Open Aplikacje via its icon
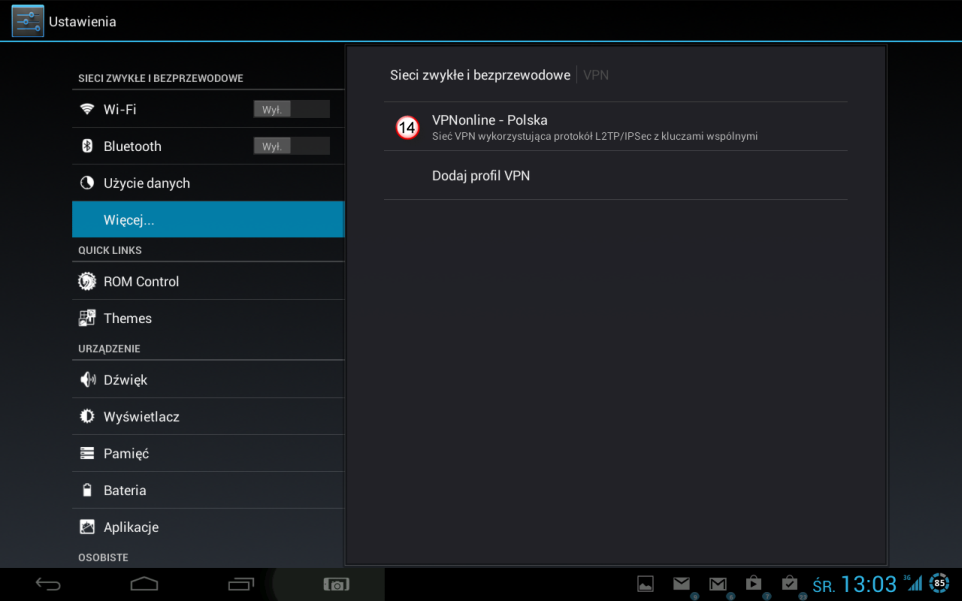The image size is (962, 601). 87,527
